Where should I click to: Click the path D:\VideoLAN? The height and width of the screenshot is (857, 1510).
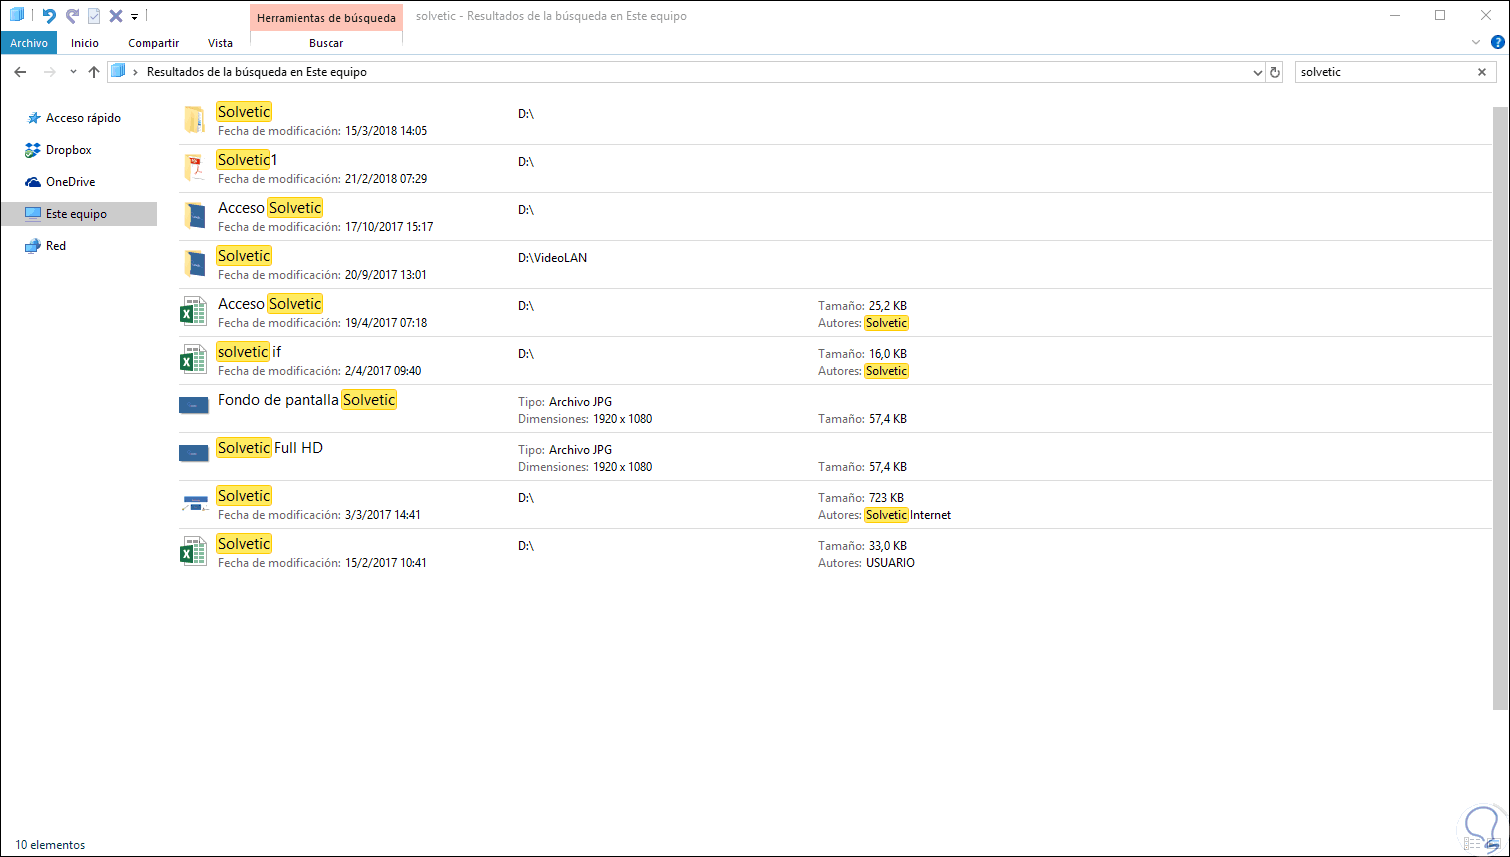pyautogui.click(x=552, y=258)
